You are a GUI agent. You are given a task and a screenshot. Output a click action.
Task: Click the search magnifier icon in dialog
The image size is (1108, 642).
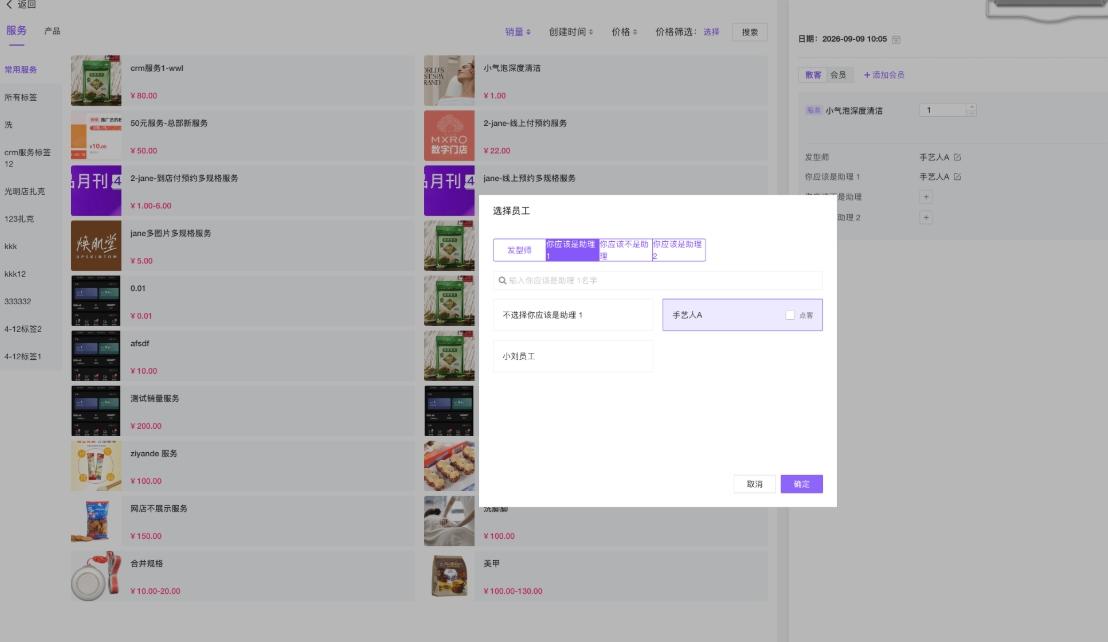[x=502, y=280]
